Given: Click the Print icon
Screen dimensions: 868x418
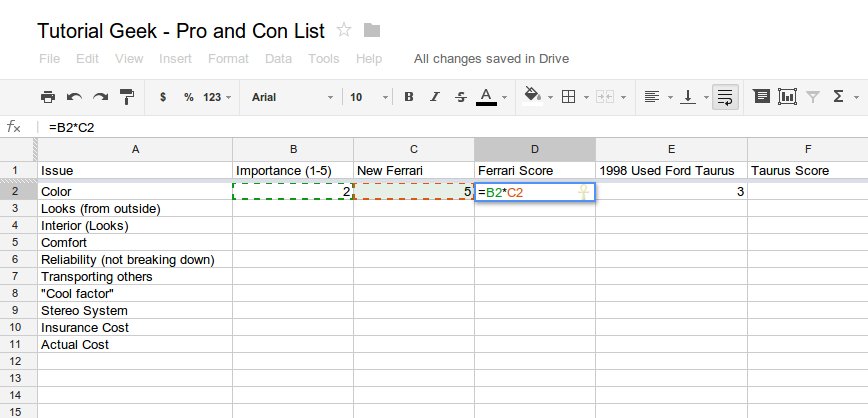Looking at the screenshot, I should pos(48,97).
